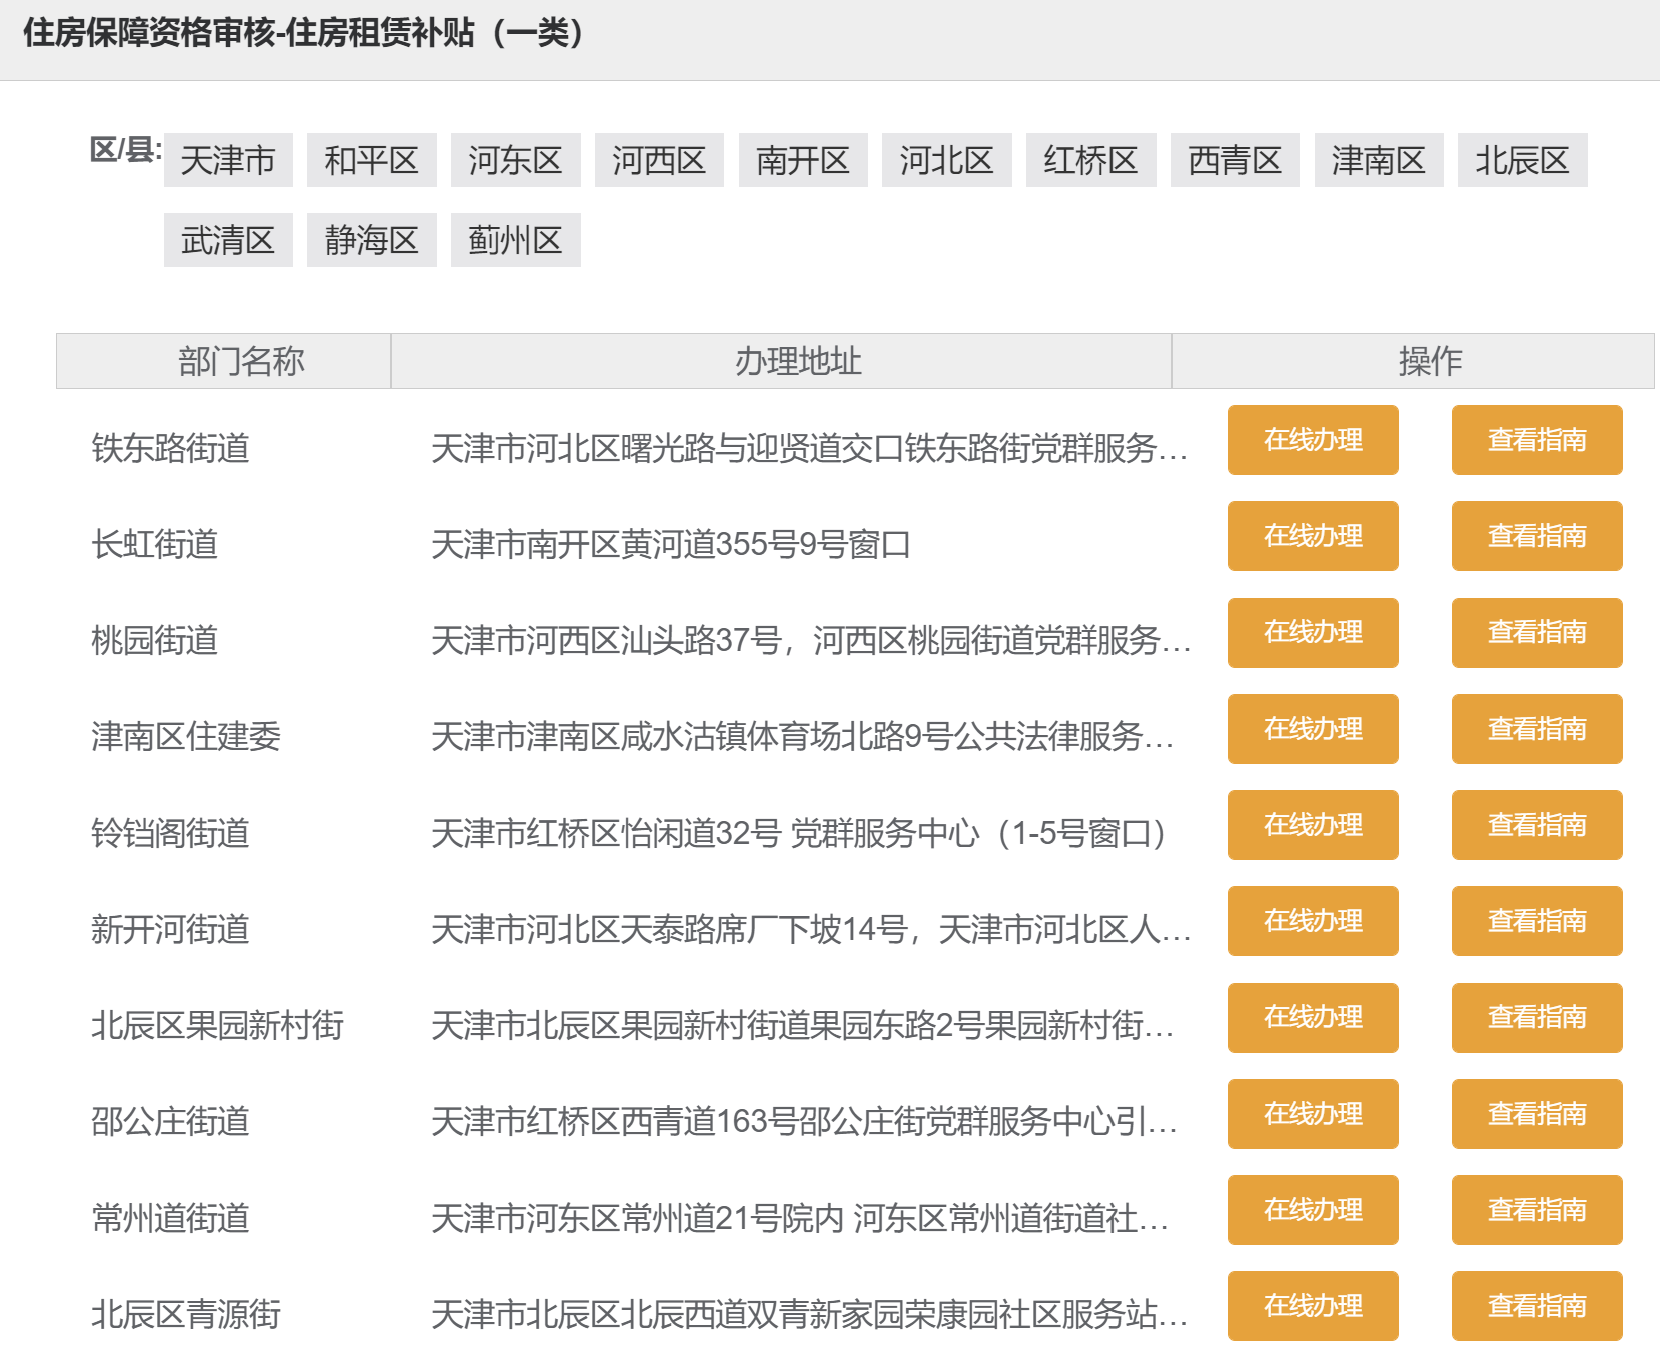Image resolution: width=1660 pixels, height=1354 pixels.
Task: View guide for 北辰区果园新村街
Action: tap(1536, 1017)
